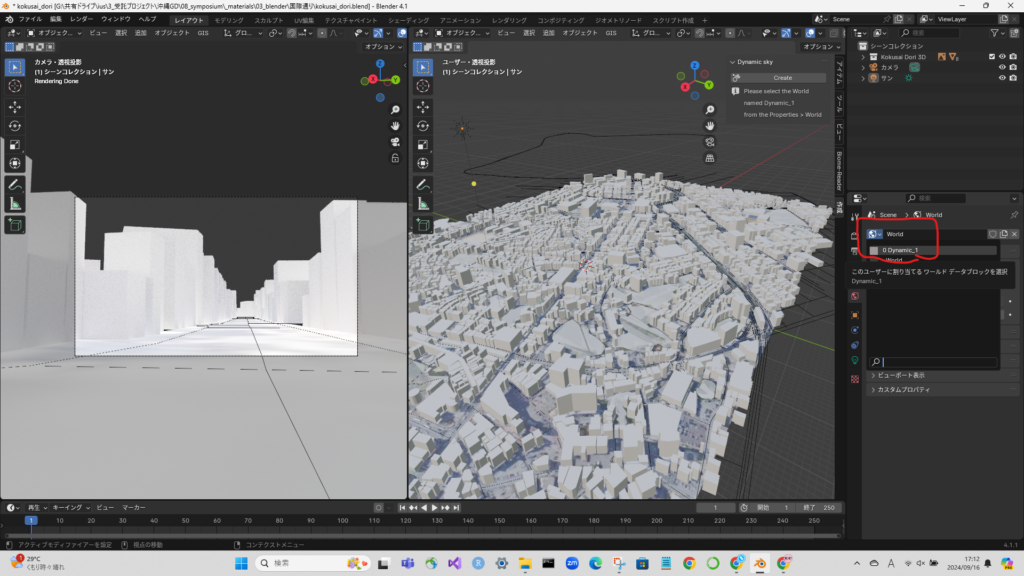The image size is (1024, 576).
Task: Open the オプション dropdown in left viewport
Action: pos(383,46)
